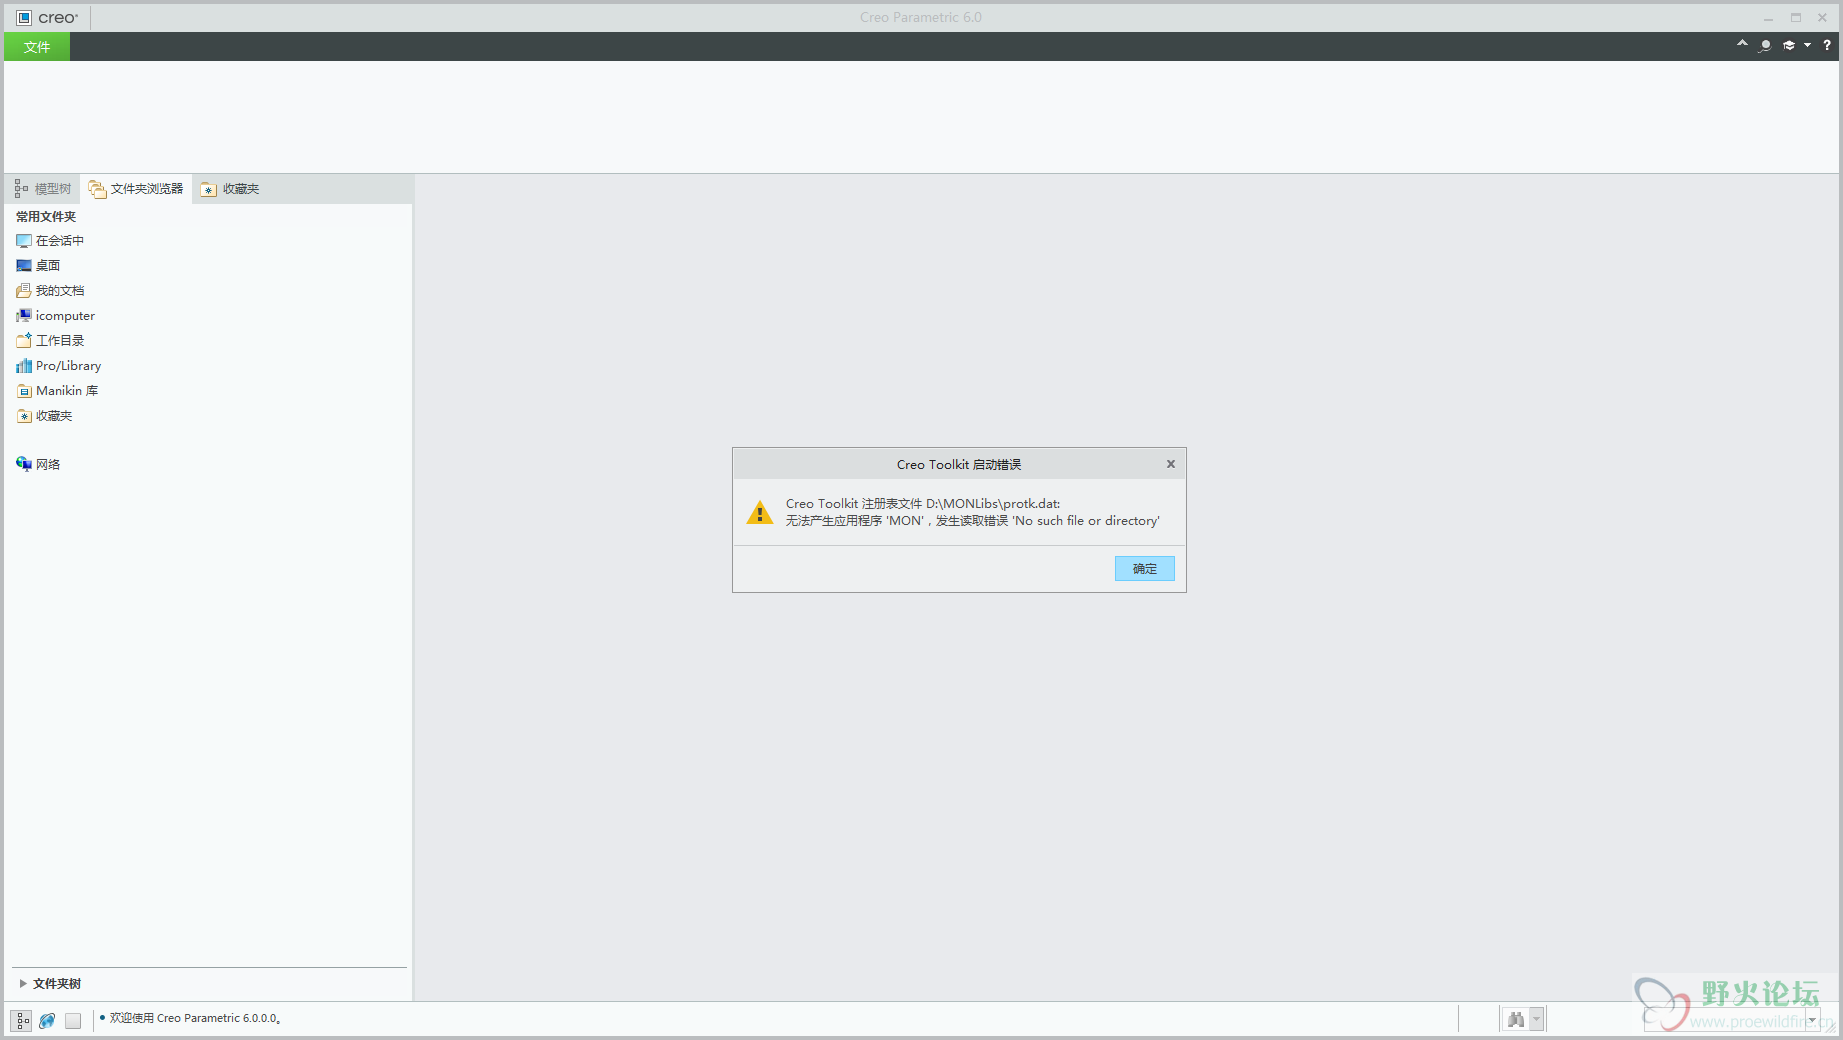Click the 常用文件夹 heading

(46, 216)
